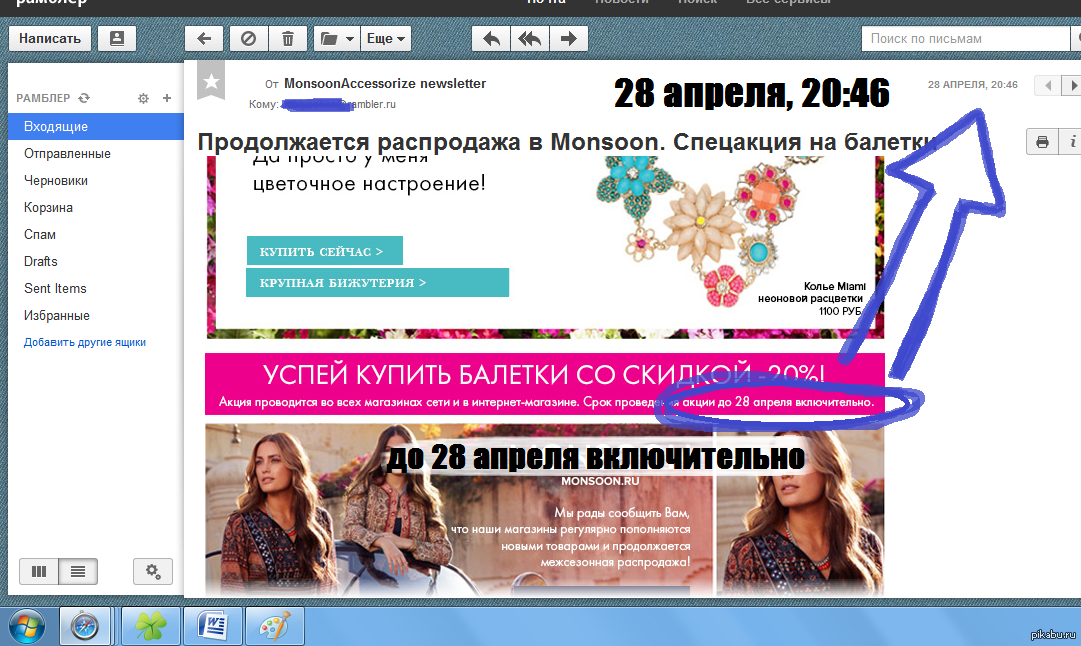This screenshot has width=1081, height=646.
Task: Delete the email with the trash icon
Action: click(288, 39)
